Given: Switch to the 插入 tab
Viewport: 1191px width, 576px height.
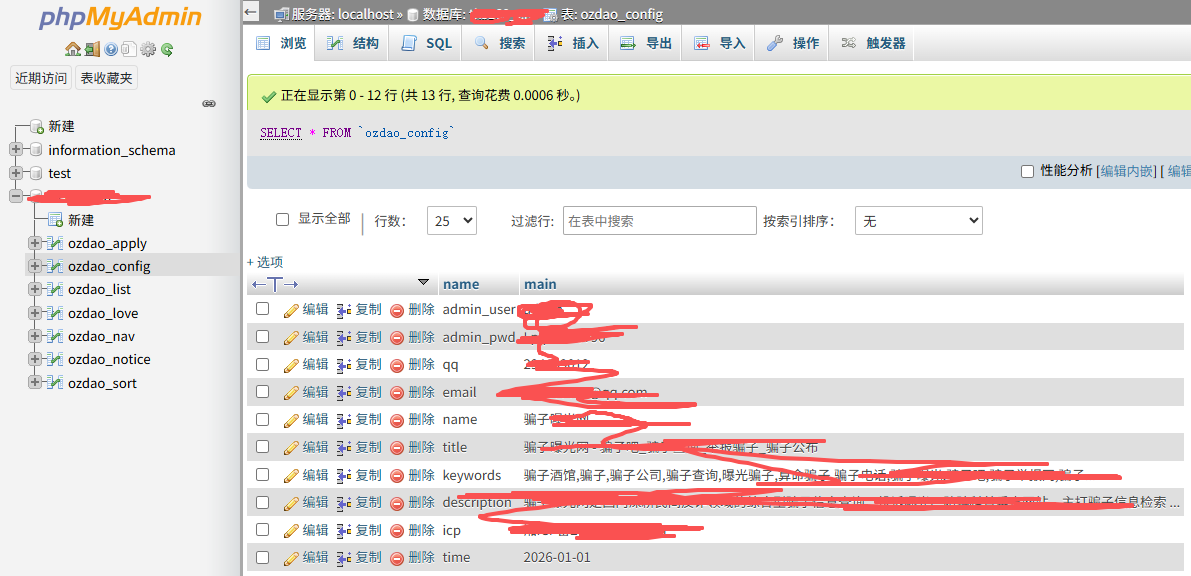Looking at the screenshot, I should coord(573,43).
